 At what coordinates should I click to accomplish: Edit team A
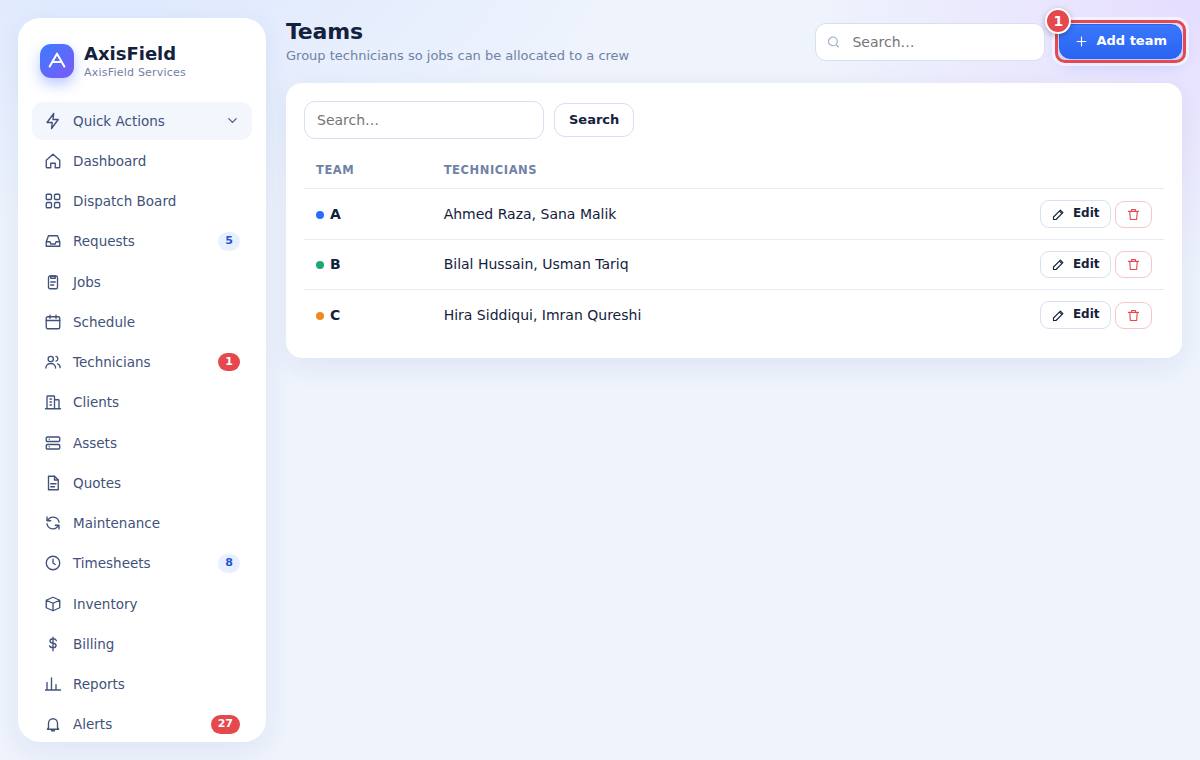tap(1075, 214)
